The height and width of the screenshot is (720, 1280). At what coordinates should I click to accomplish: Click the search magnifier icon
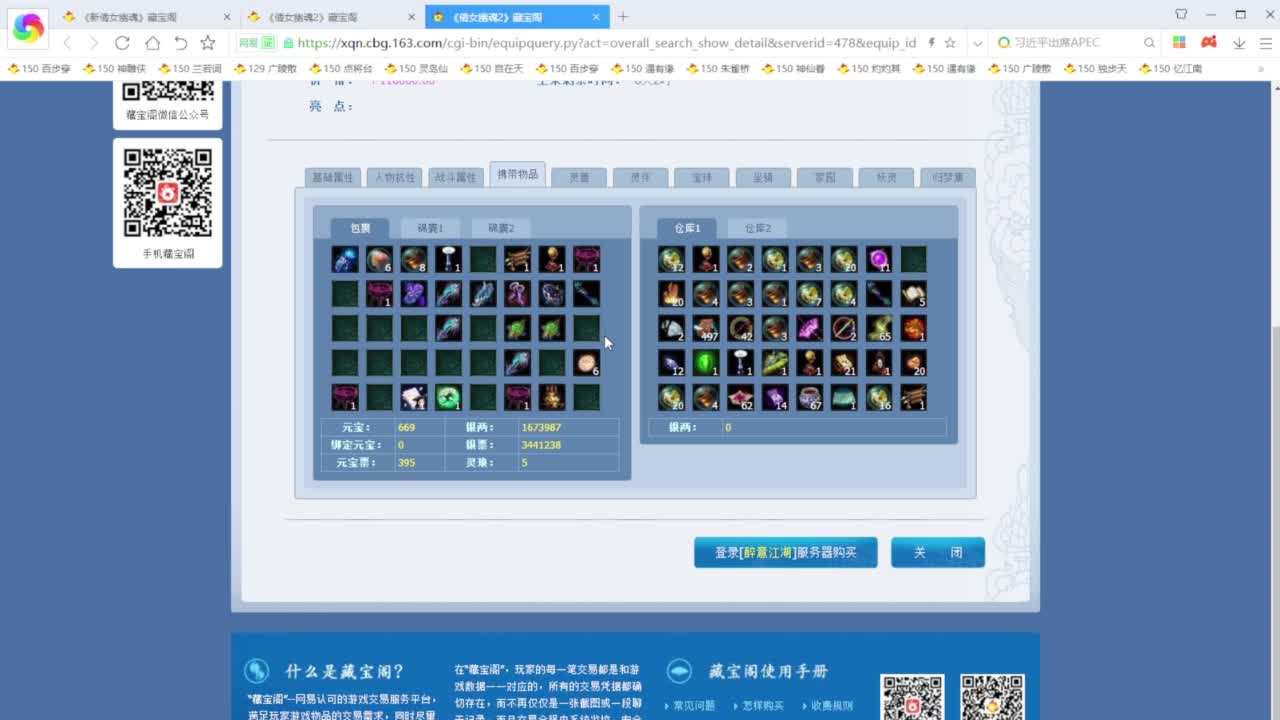coord(1149,43)
